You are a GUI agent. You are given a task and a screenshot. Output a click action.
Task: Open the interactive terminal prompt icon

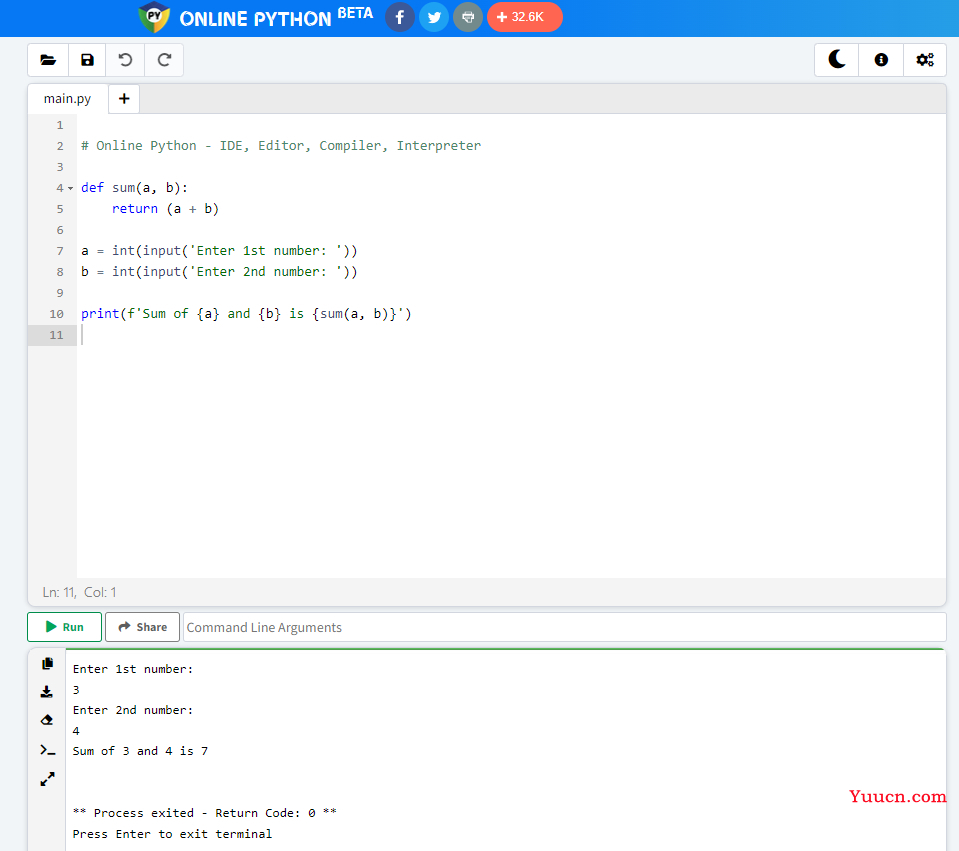click(x=47, y=750)
